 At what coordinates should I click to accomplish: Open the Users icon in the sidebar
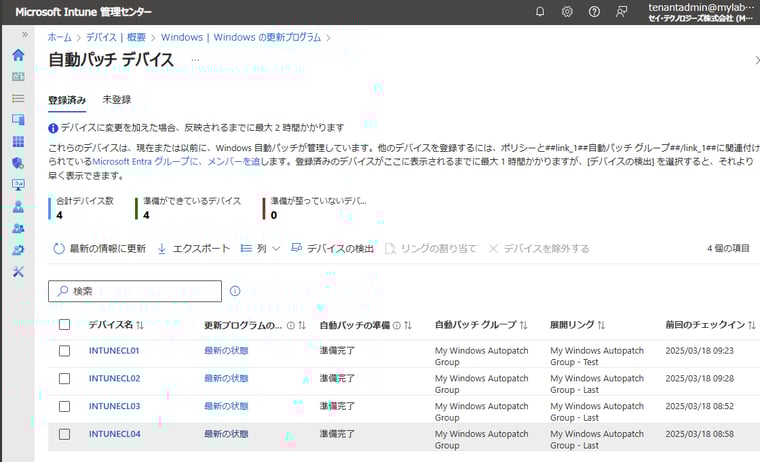point(18,207)
